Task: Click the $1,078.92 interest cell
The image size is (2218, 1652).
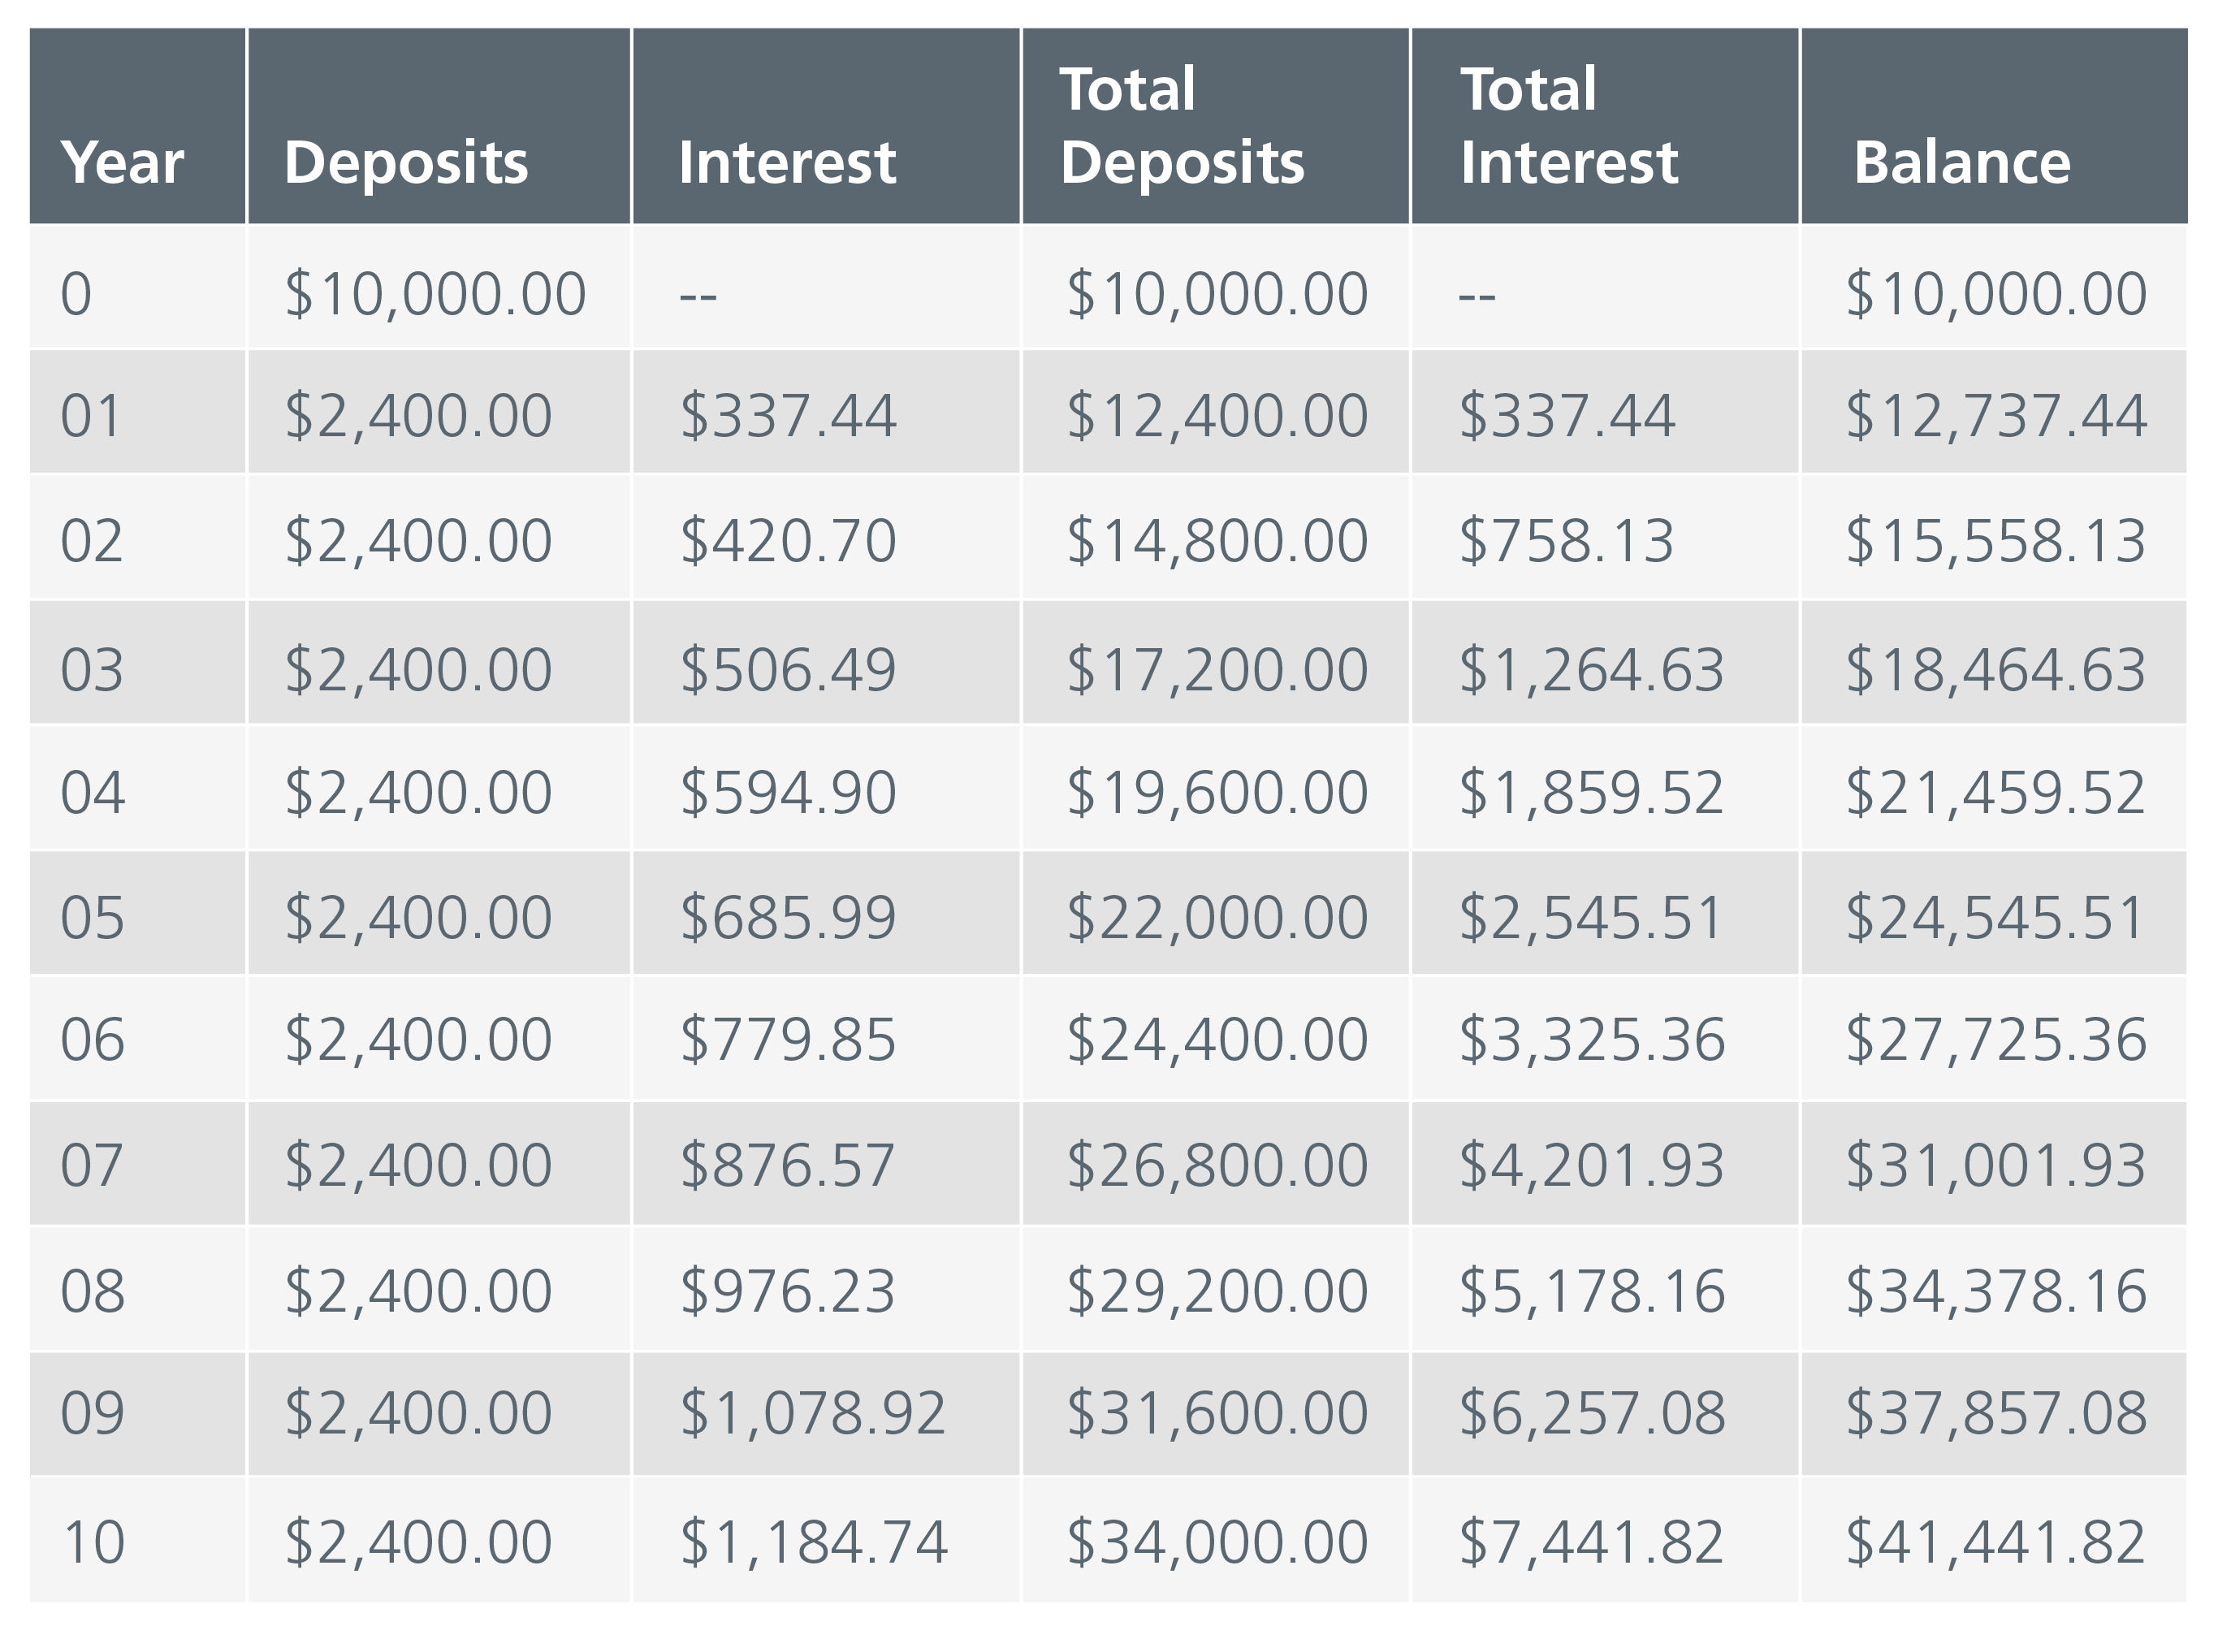Action: pyautogui.click(x=813, y=1413)
